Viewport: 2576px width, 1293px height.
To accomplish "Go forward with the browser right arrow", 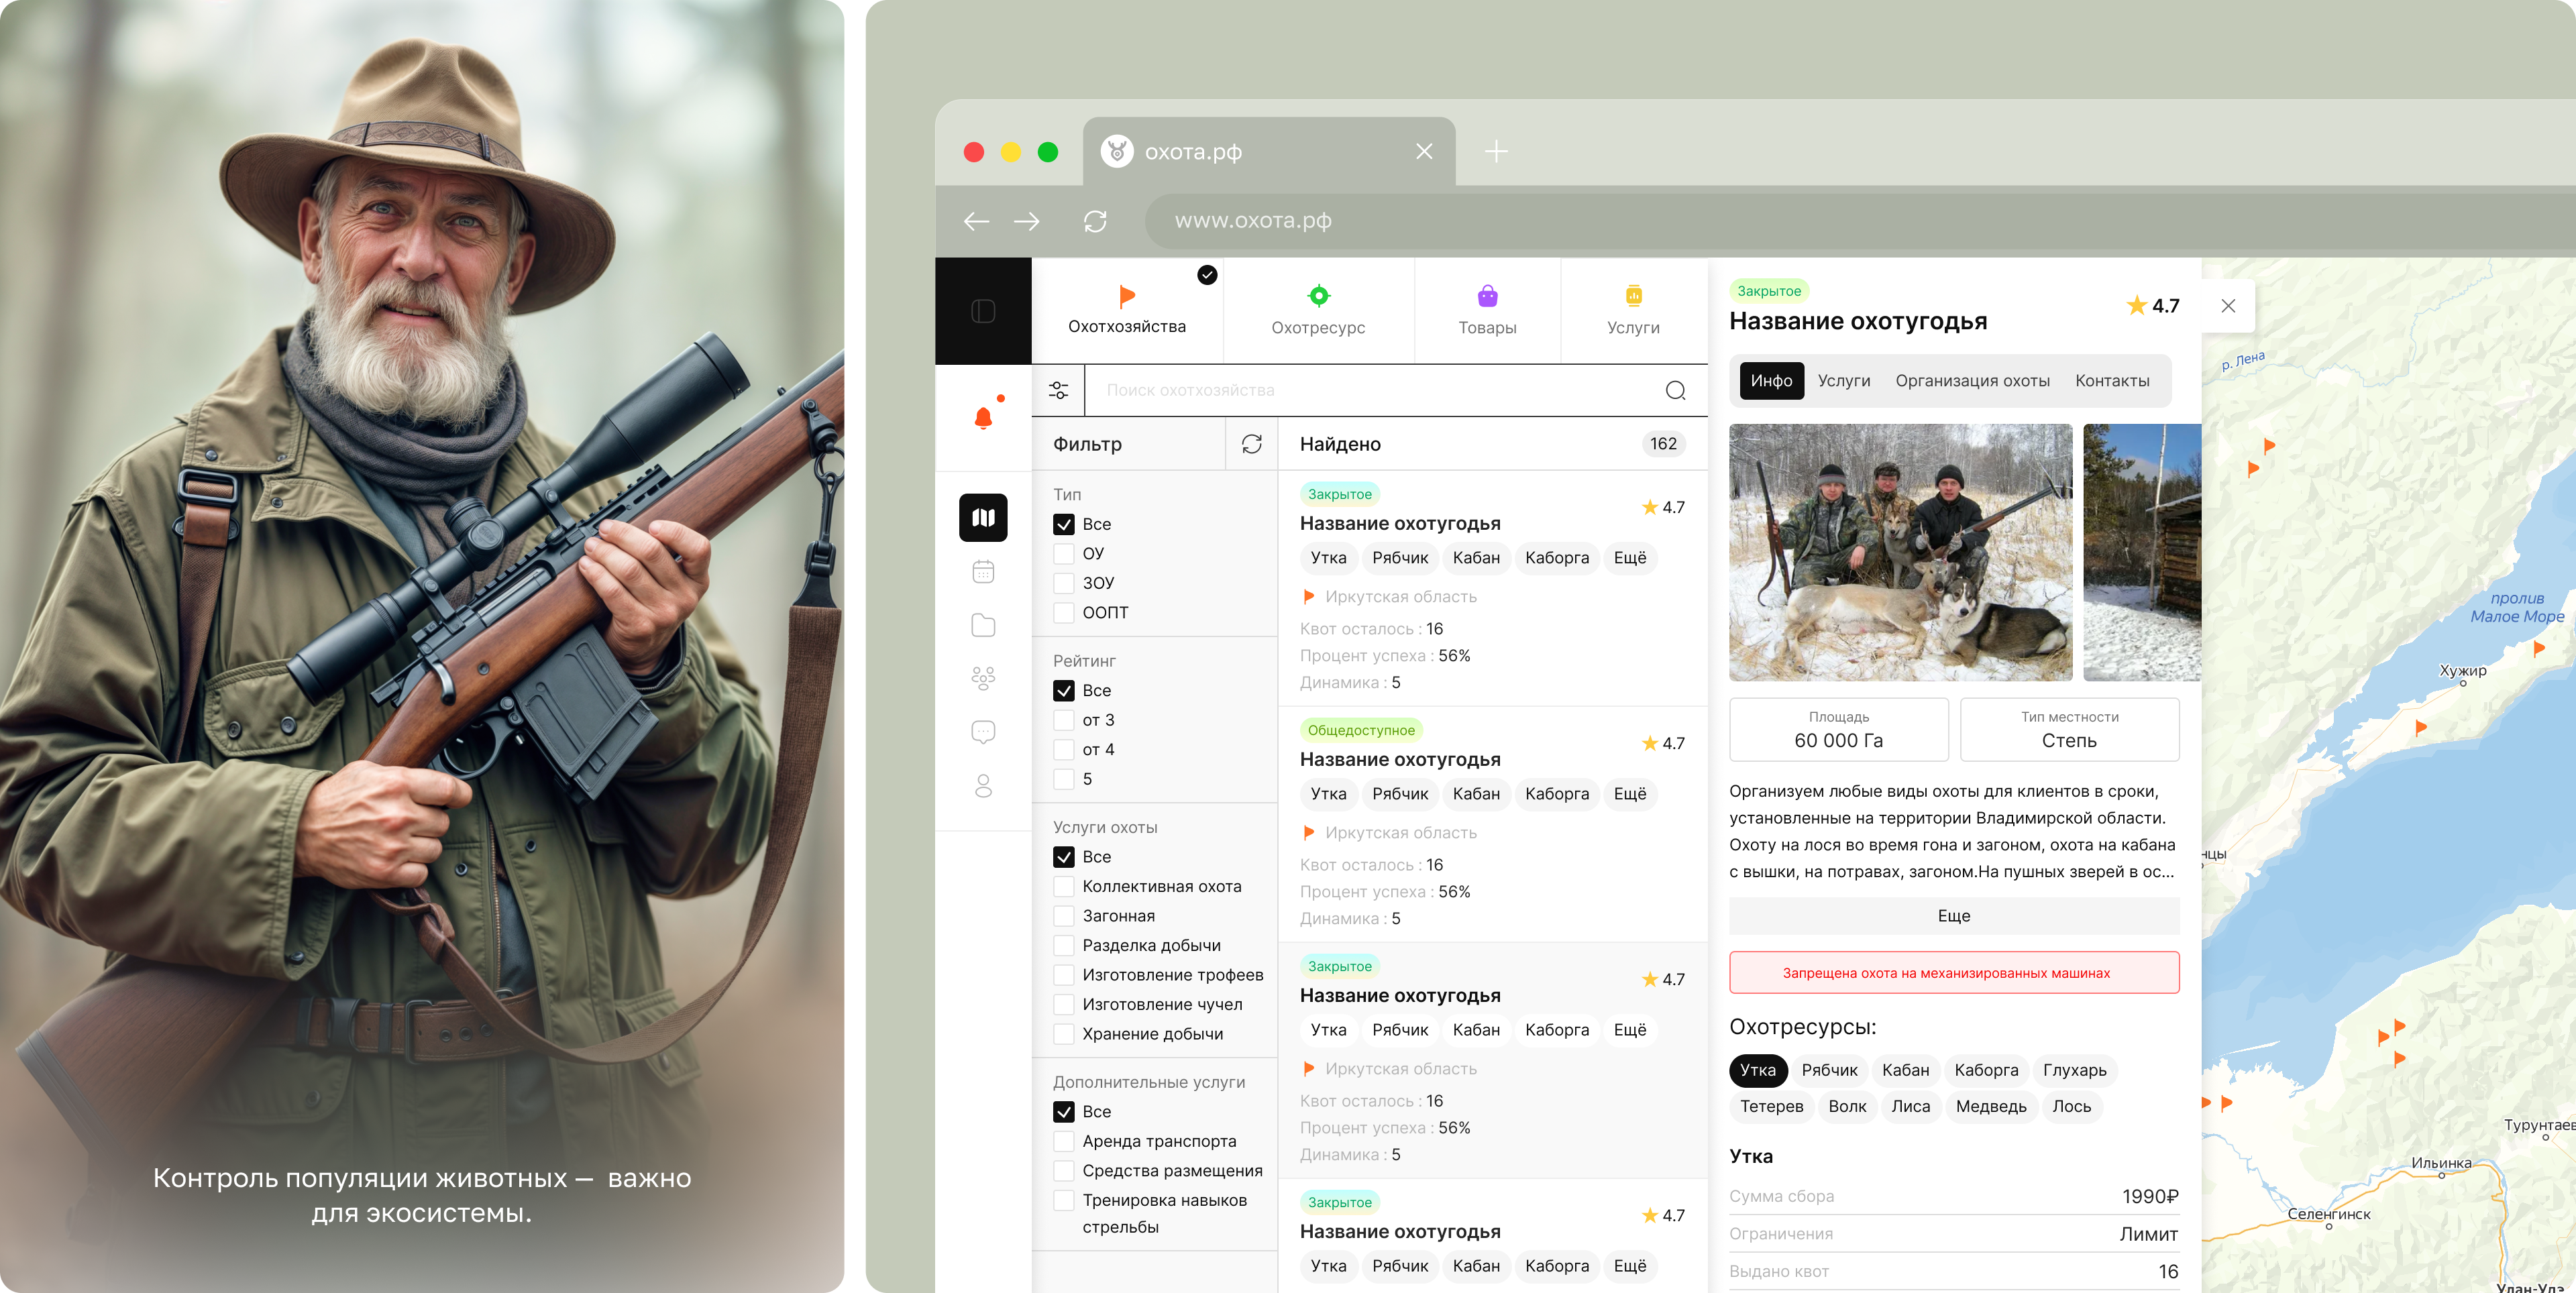I will 1027,221.
